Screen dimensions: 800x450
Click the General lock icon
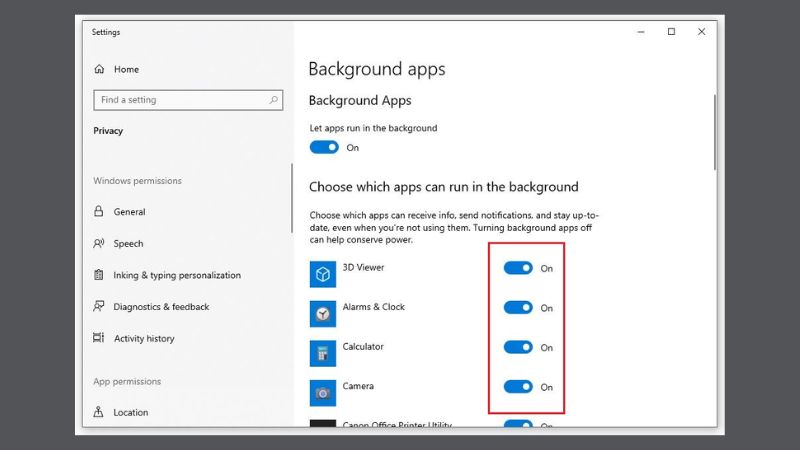pyautogui.click(x=99, y=212)
